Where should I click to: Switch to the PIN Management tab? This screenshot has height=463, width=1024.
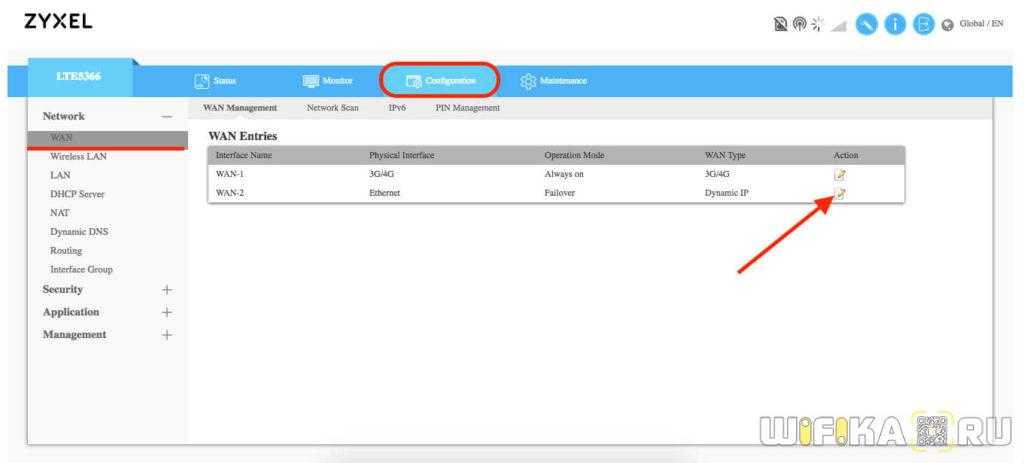(467, 108)
